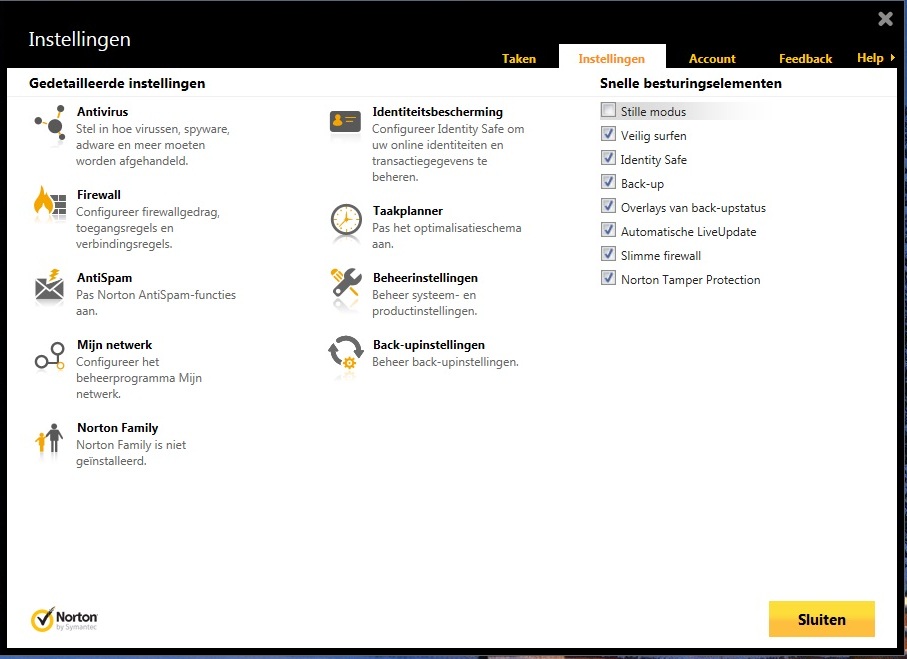
Task: Open the AntiSpam settings link
Action: (x=105, y=278)
